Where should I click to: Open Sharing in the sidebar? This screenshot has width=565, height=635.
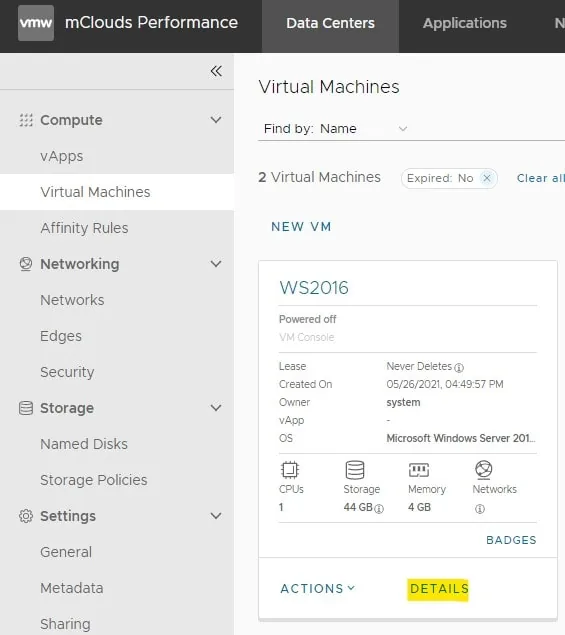pos(117,624)
